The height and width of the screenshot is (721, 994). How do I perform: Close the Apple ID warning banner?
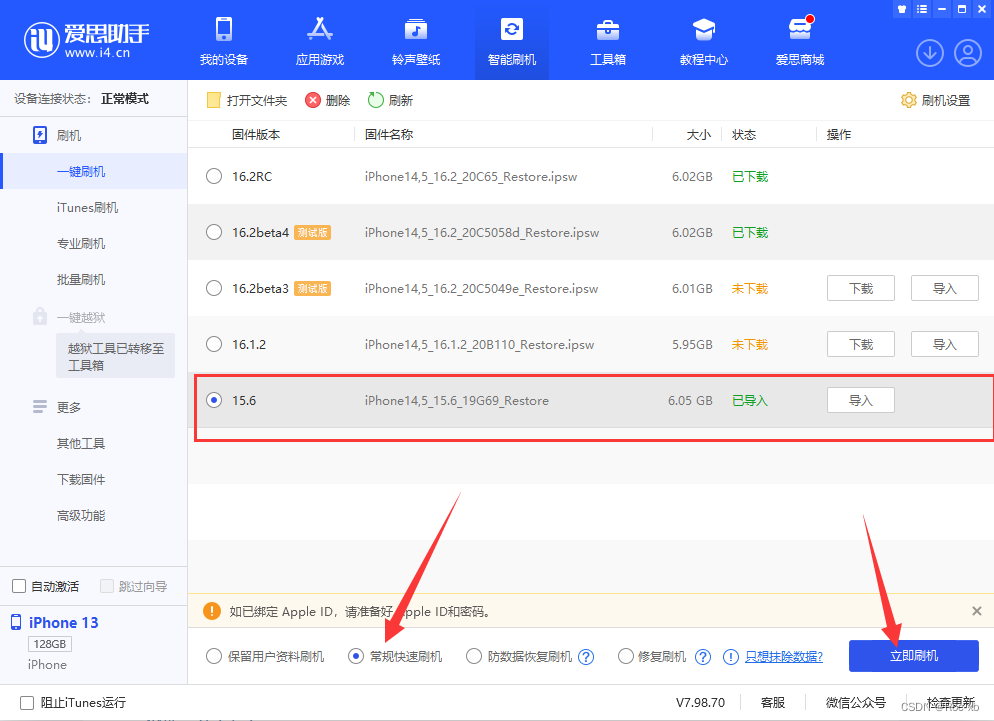(977, 611)
